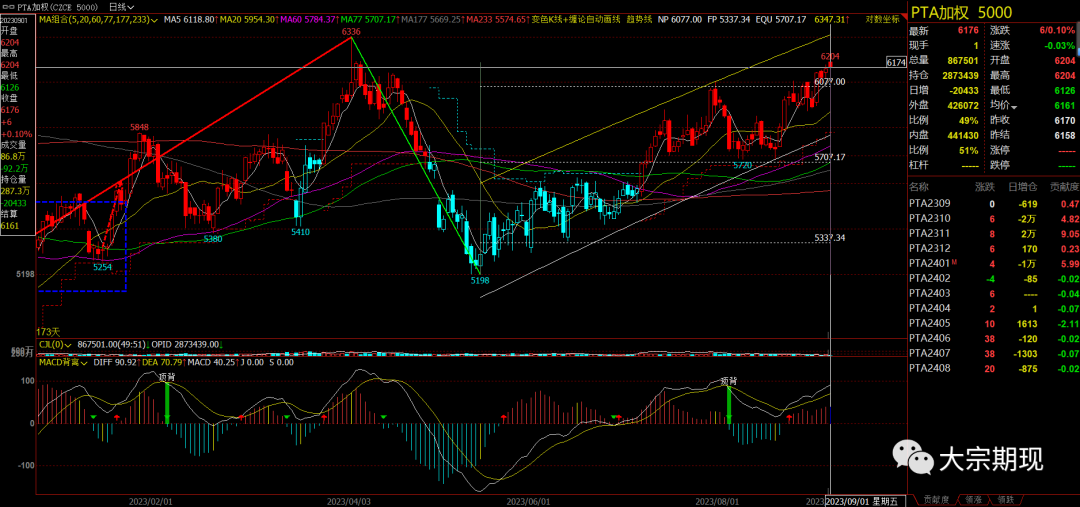Click the OPID 2873439.00 value
Viewport: 1080px width, 507px height.
(186, 344)
